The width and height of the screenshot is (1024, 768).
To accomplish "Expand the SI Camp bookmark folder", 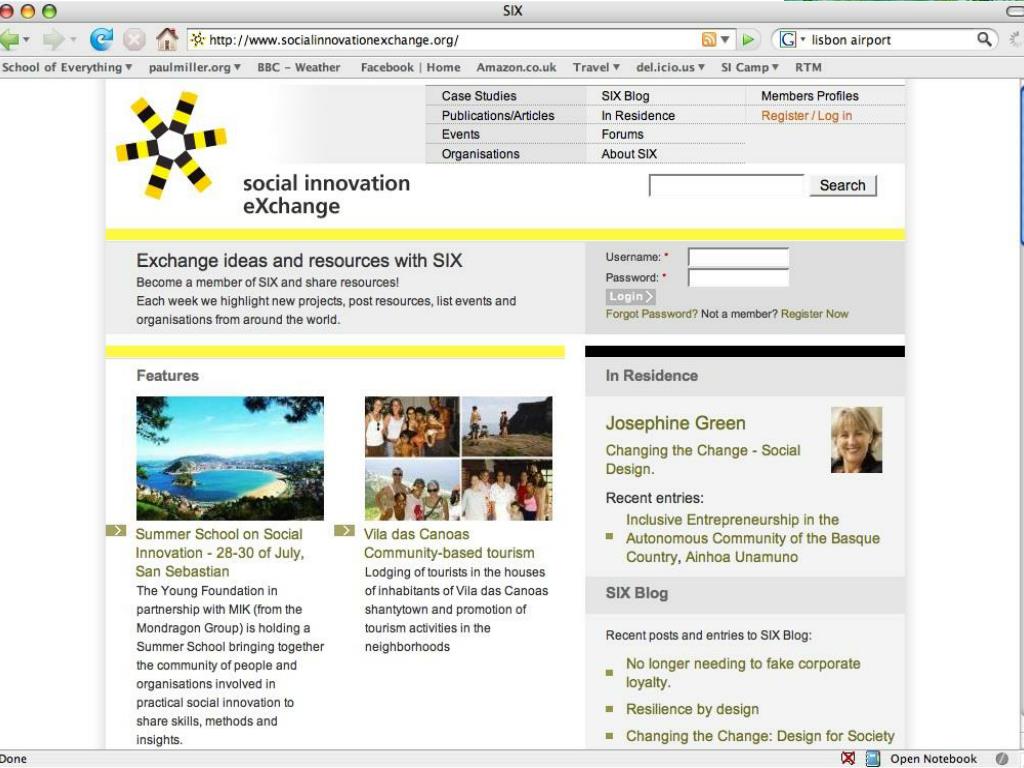I will coord(750,67).
